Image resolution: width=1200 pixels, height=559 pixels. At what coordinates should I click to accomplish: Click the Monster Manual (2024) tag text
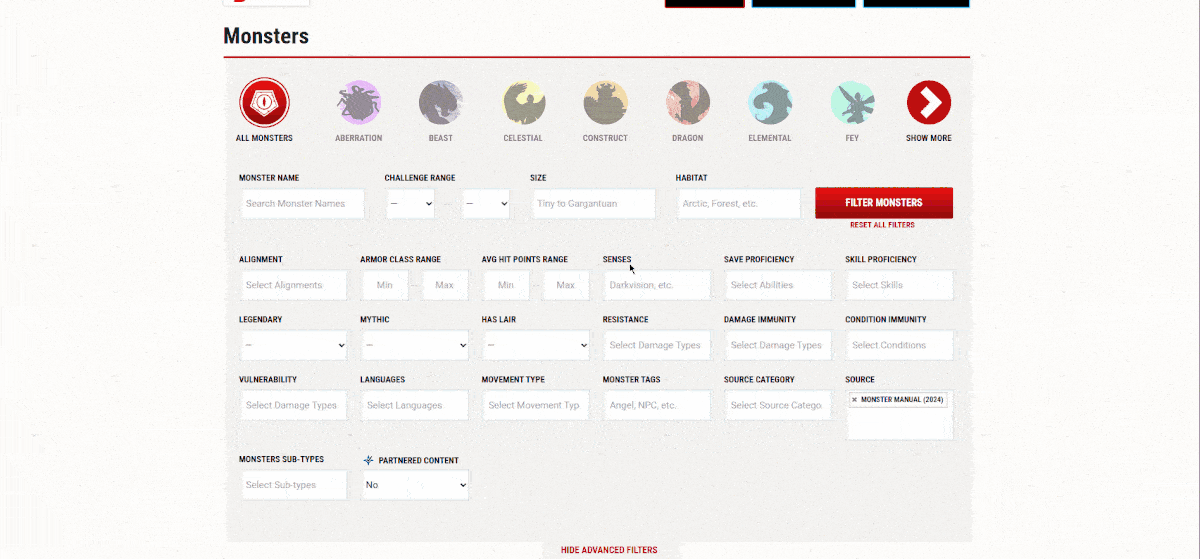(x=902, y=400)
